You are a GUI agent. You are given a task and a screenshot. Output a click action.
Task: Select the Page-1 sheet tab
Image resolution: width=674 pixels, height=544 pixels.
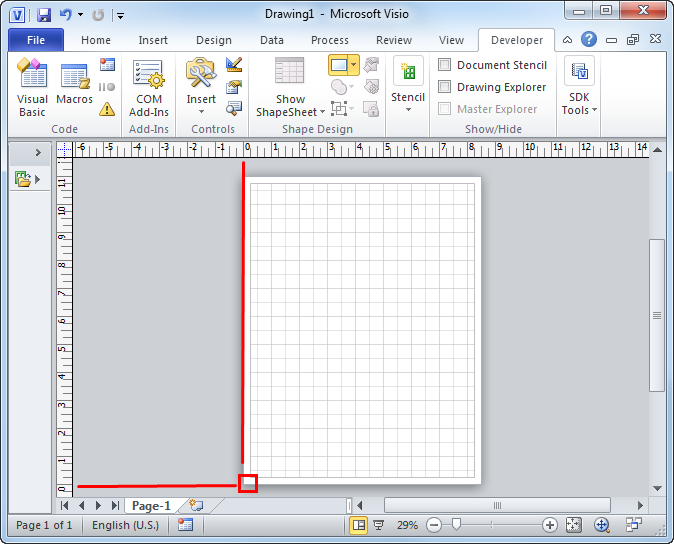151,506
